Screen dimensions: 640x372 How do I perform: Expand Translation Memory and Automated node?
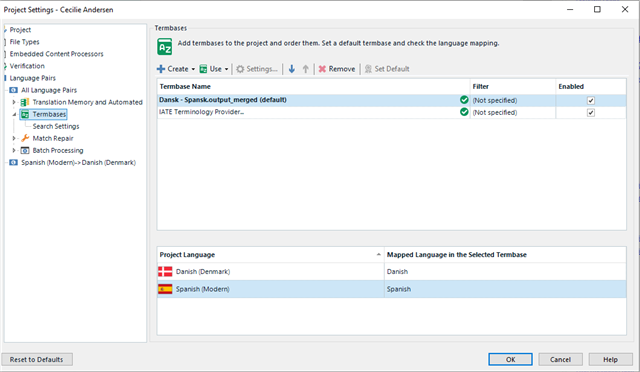click(14, 102)
